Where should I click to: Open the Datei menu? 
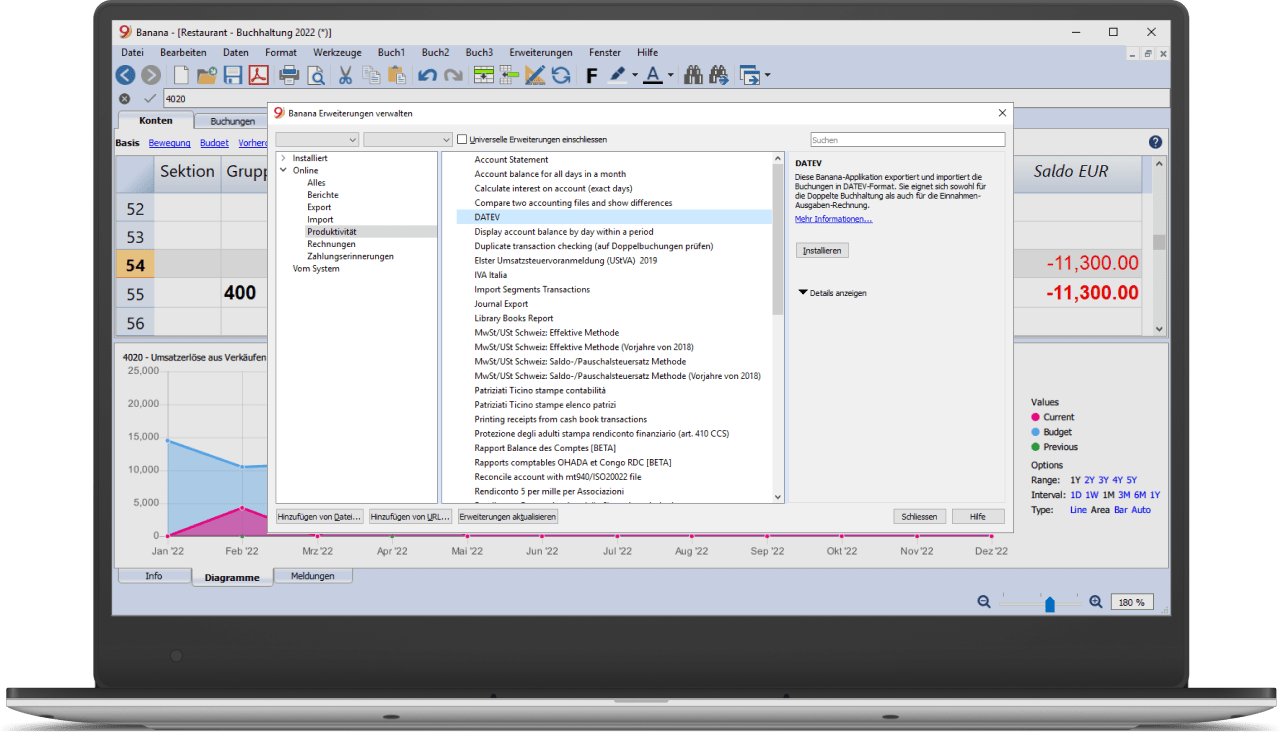[x=132, y=52]
